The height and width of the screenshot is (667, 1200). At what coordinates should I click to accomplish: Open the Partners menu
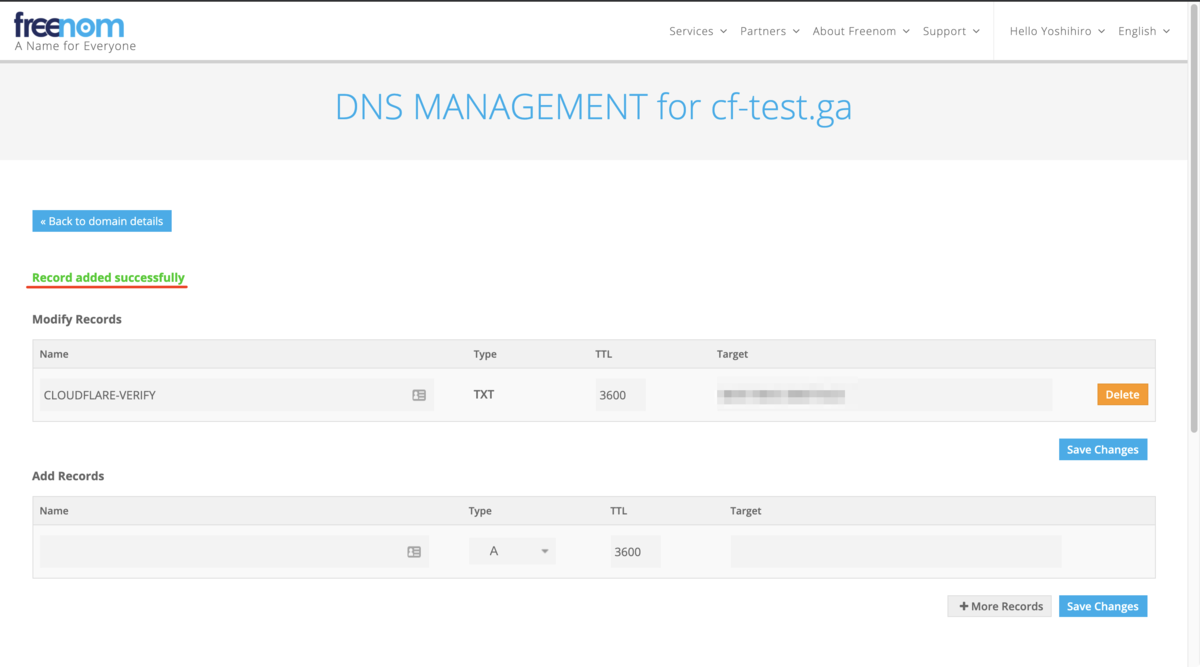tap(770, 31)
